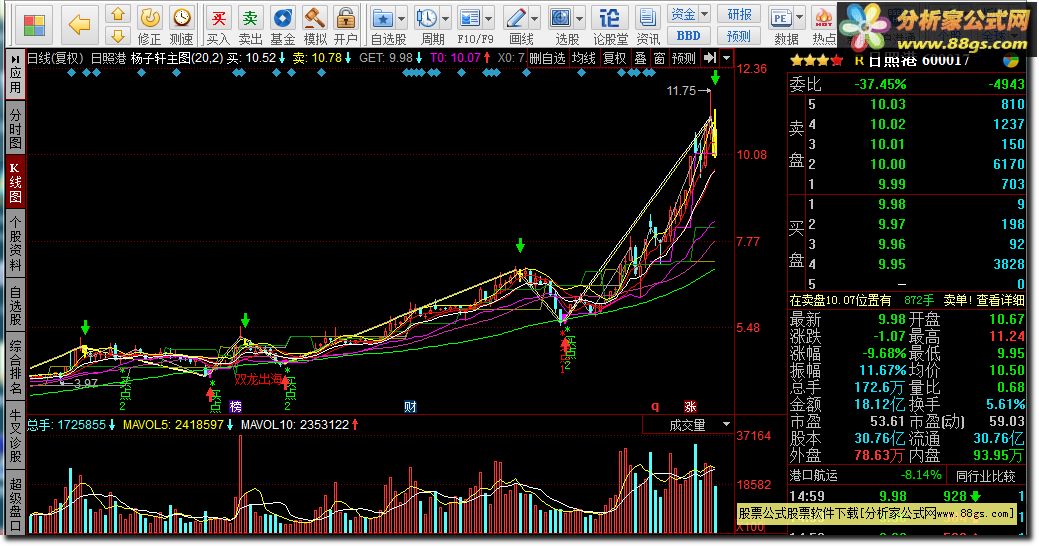
Task: Toggle 均线 moving averages on chart
Action: tap(583, 58)
